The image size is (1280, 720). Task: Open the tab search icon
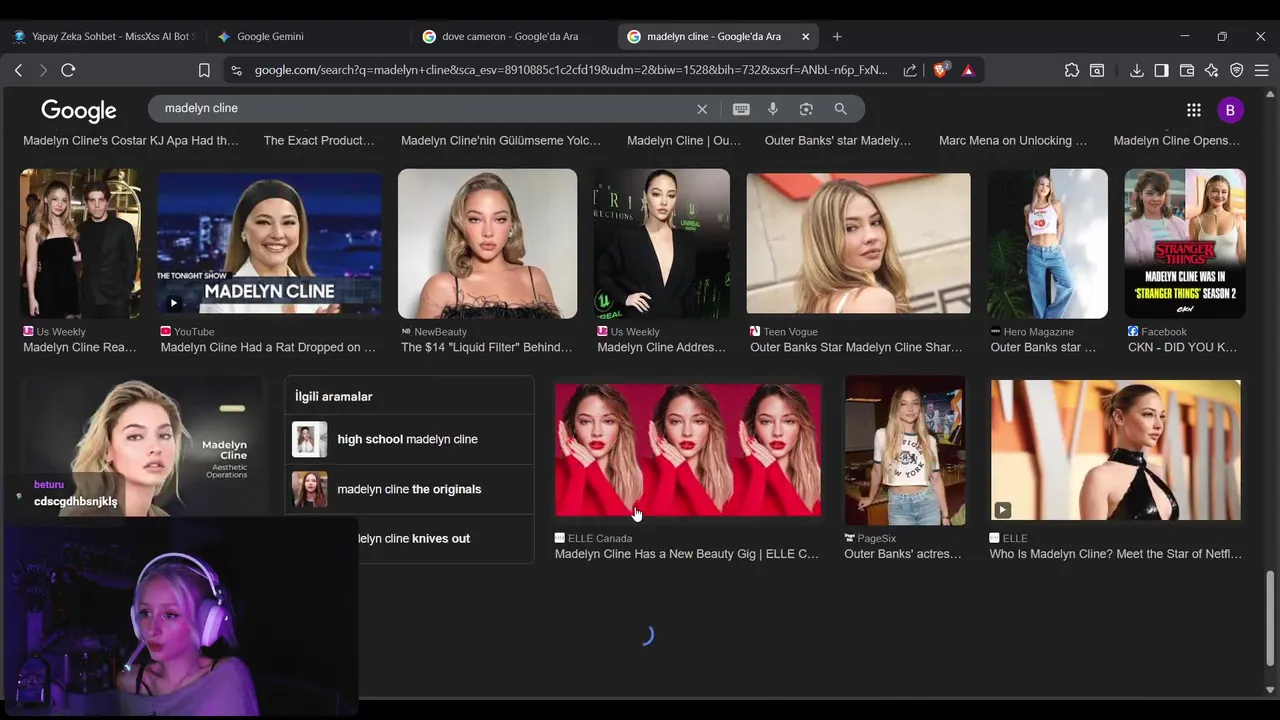pyautogui.click(x=1097, y=70)
